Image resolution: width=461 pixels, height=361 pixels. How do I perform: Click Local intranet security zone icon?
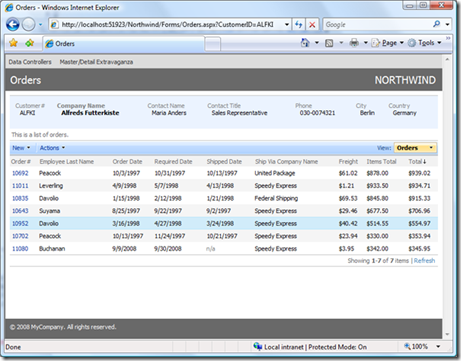click(x=257, y=346)
